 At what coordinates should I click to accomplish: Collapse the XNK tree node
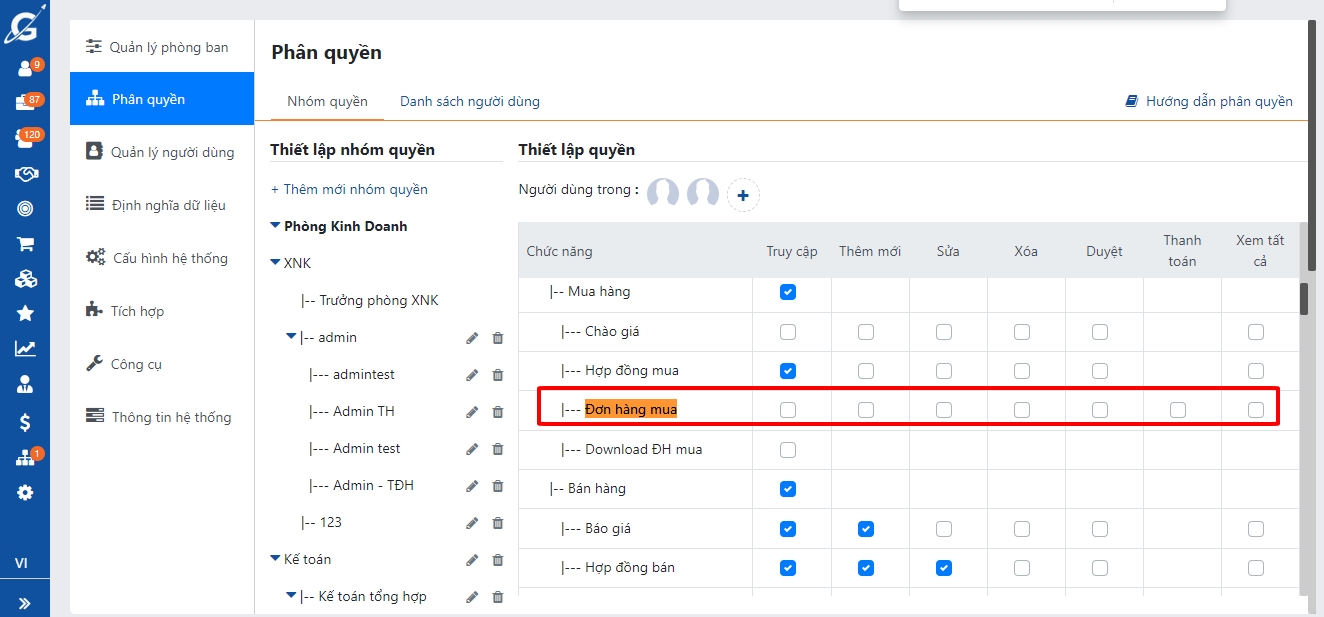coord(276,263)
